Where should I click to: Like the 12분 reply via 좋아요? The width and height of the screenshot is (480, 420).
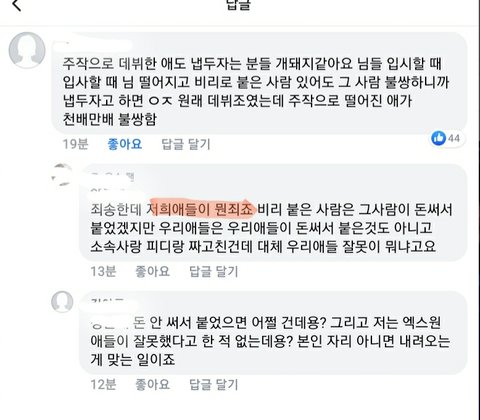152,384
